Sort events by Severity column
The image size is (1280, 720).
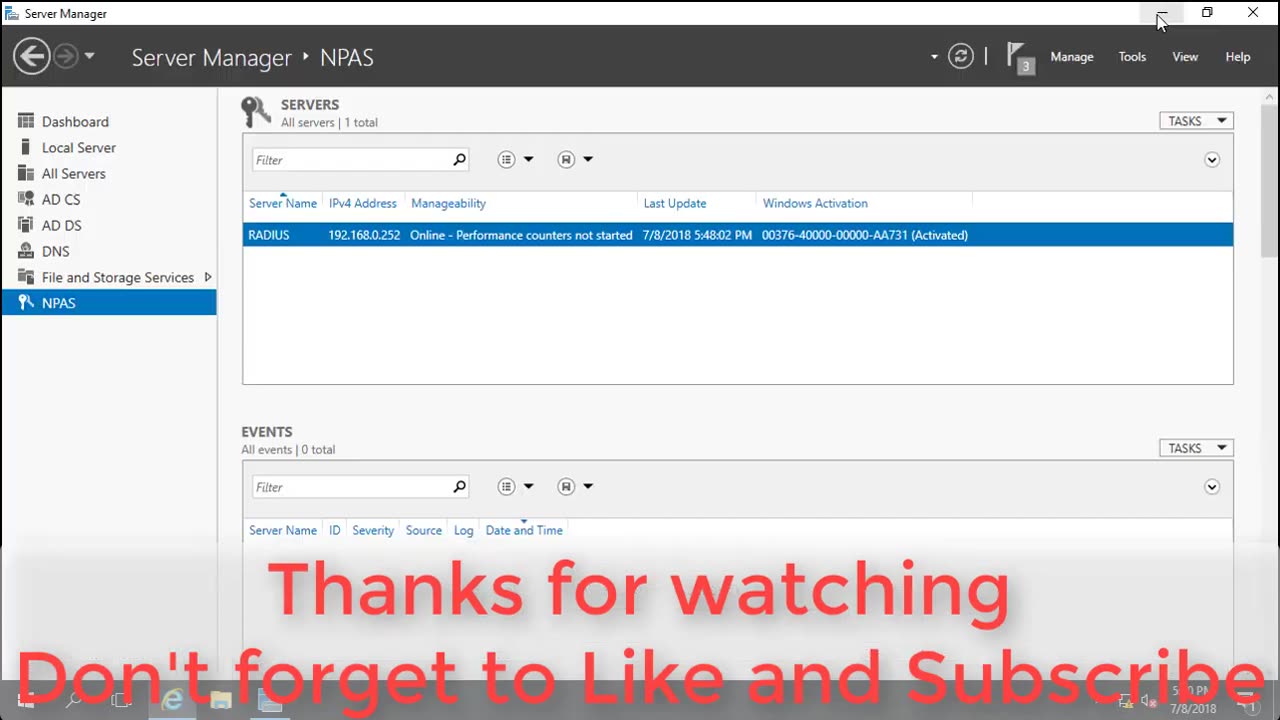click(x=373, y=530)
